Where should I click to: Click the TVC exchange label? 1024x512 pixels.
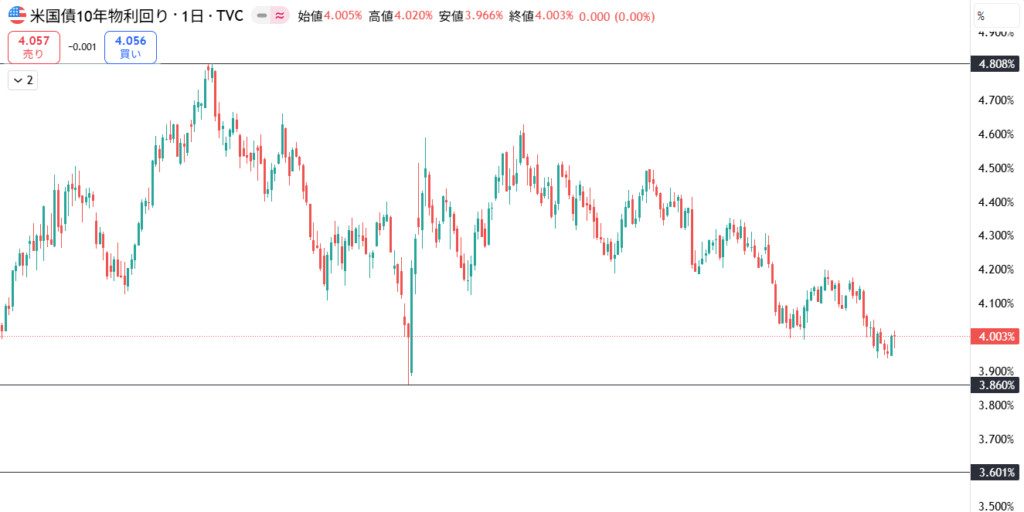(x=225, y=16)
